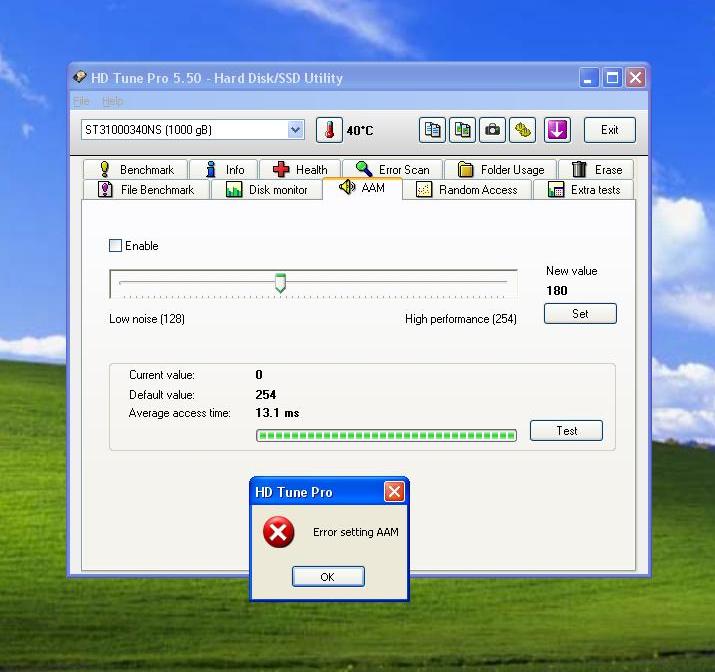Click the Exit button
Image resolution: width=715 pixels, height=672 pixels.
click(x=610, y=130)
